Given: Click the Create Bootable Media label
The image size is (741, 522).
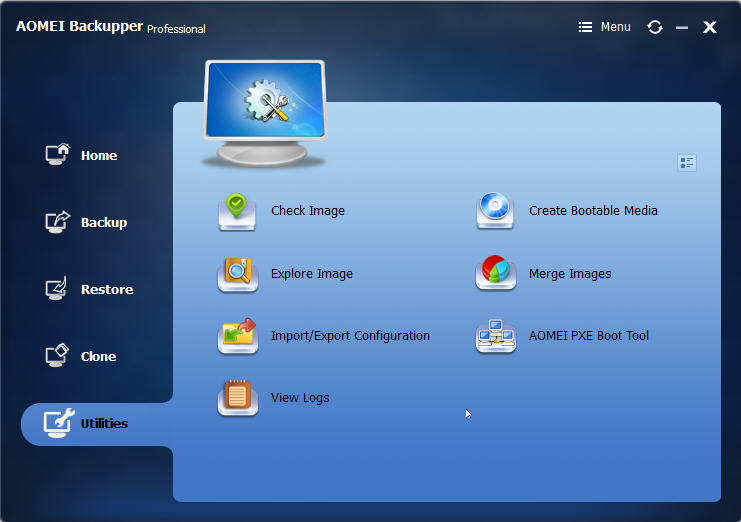Looking at the screenshot, I should [x=592, y=211].
